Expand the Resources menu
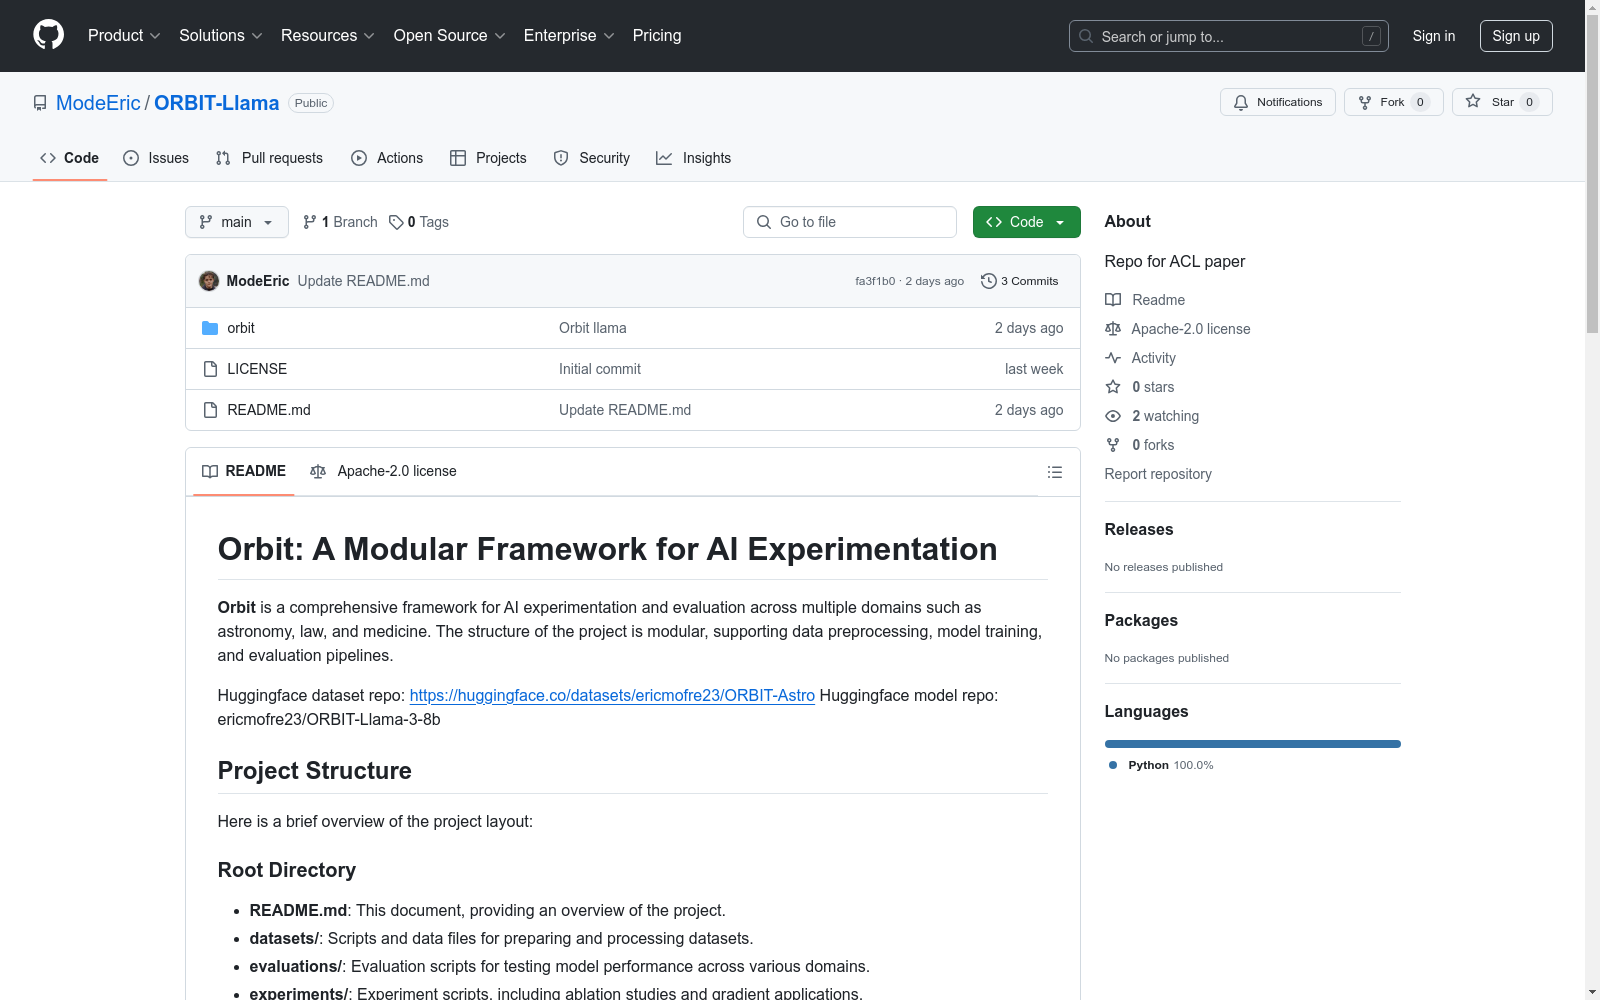This screenshot has height=1000, width=1600. point(328,35)
